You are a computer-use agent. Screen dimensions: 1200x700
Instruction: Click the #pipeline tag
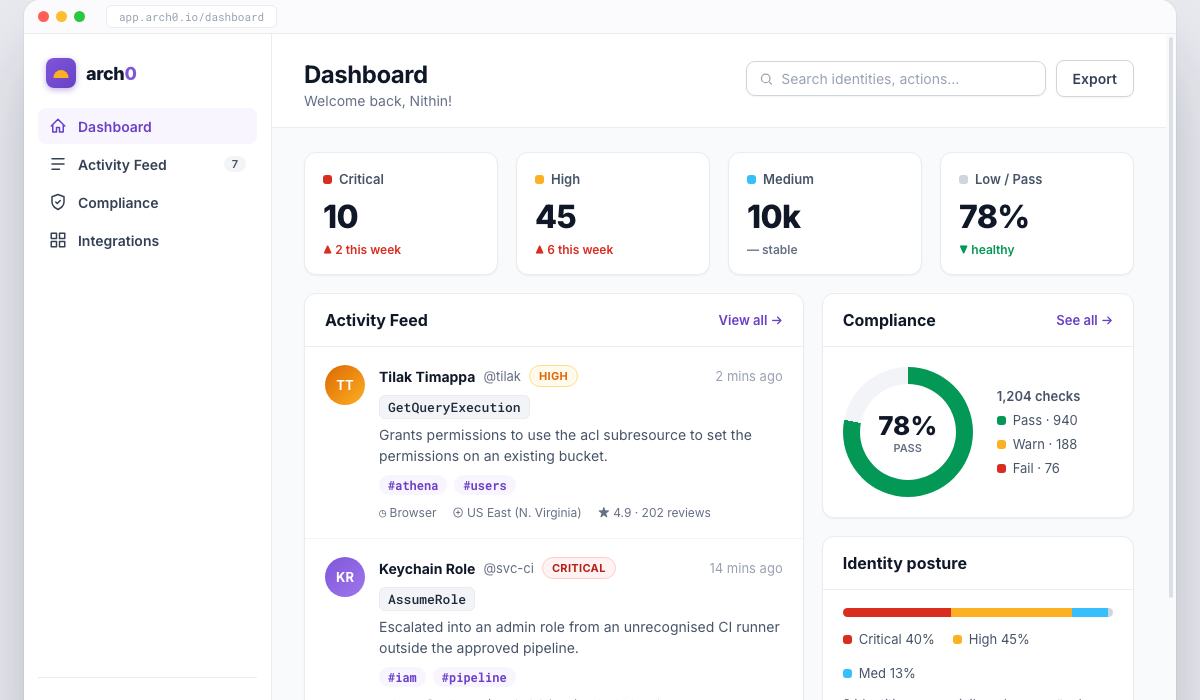[474, 677]
